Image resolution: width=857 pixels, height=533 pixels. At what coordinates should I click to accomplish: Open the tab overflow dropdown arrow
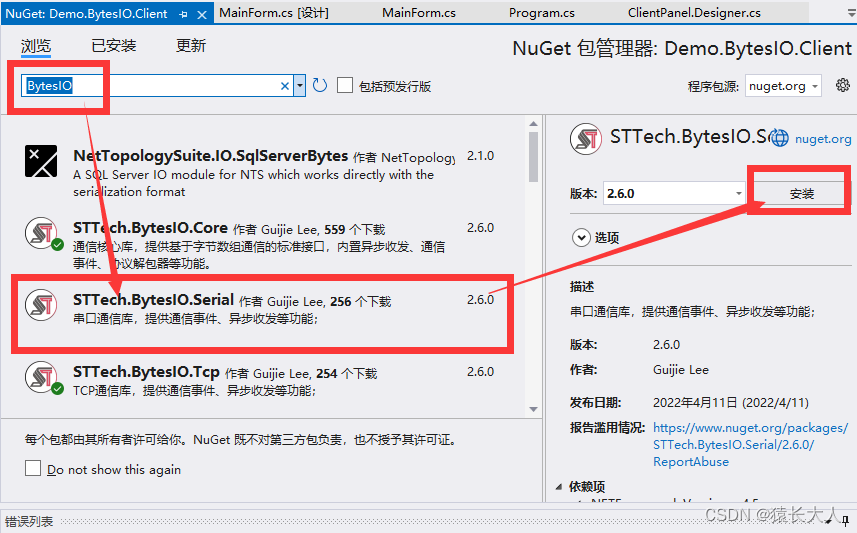coord(850,14)
